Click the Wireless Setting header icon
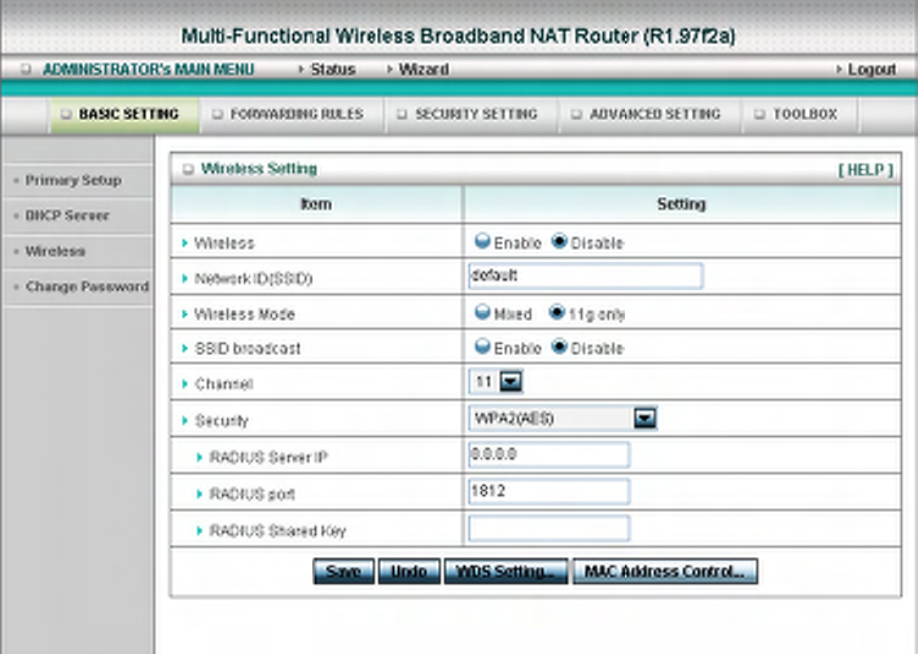918x654 pixels. [x=188, y=169]
